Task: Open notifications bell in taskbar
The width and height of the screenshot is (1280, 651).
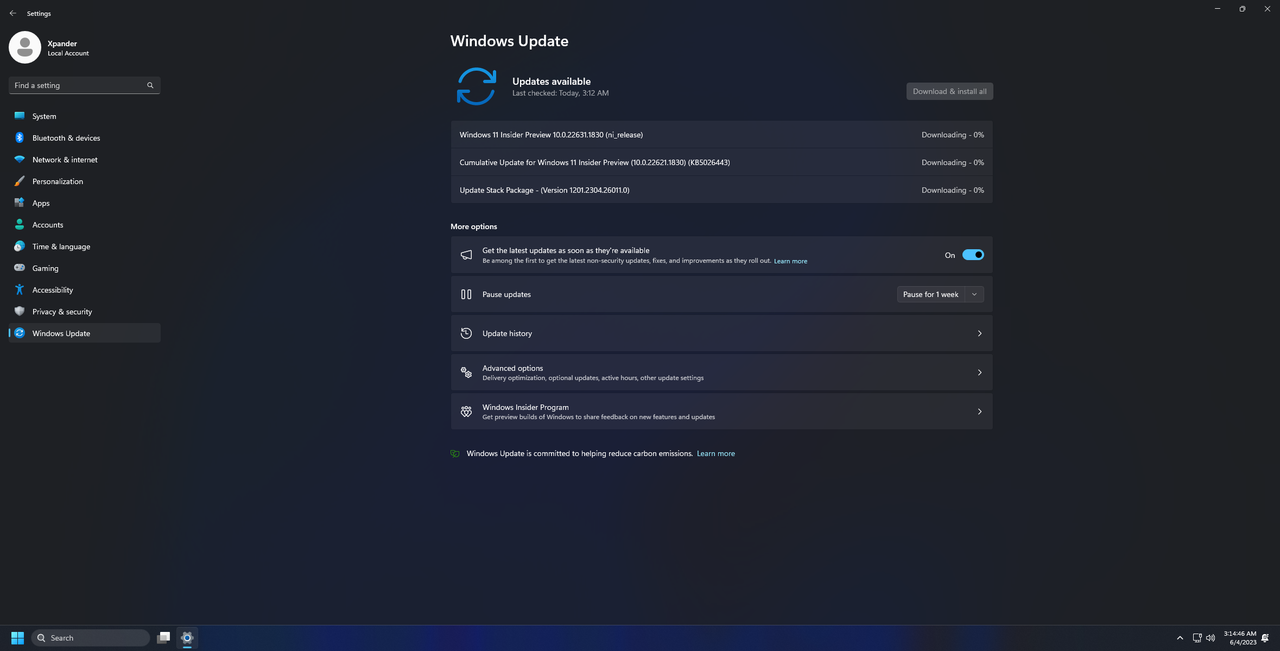Action: (x=1267, y=637)
